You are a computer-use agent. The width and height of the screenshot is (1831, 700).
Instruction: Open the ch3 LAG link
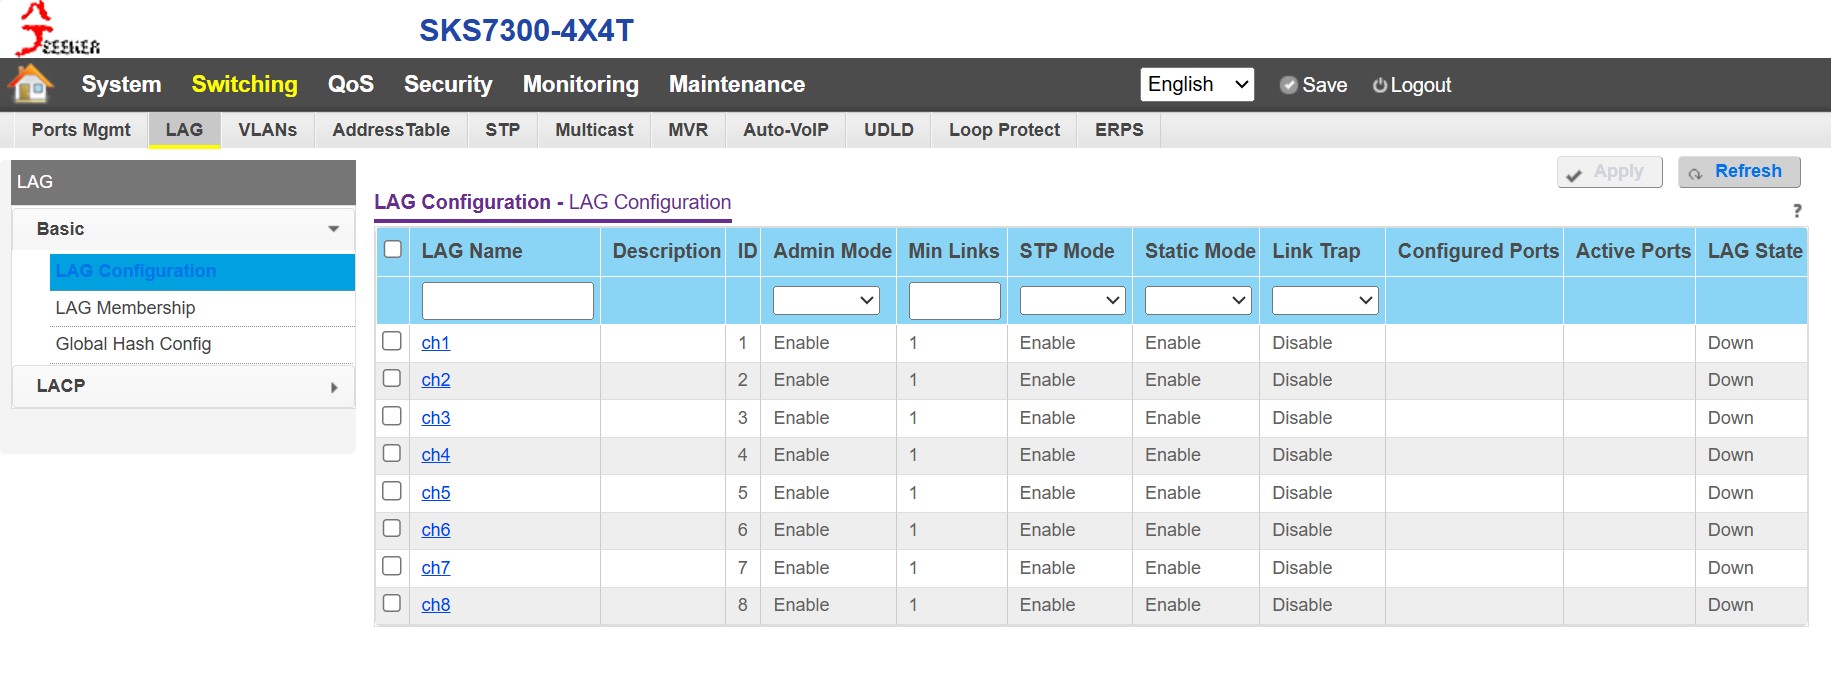click(436, 418)
